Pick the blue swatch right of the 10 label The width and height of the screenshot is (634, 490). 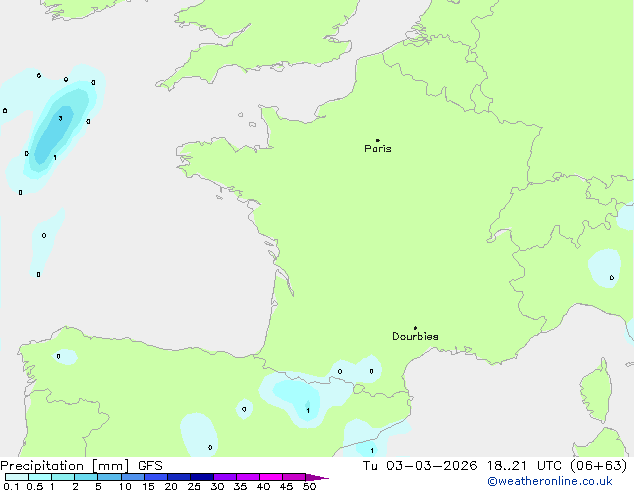pyautogui.click(x=132, y=477)
